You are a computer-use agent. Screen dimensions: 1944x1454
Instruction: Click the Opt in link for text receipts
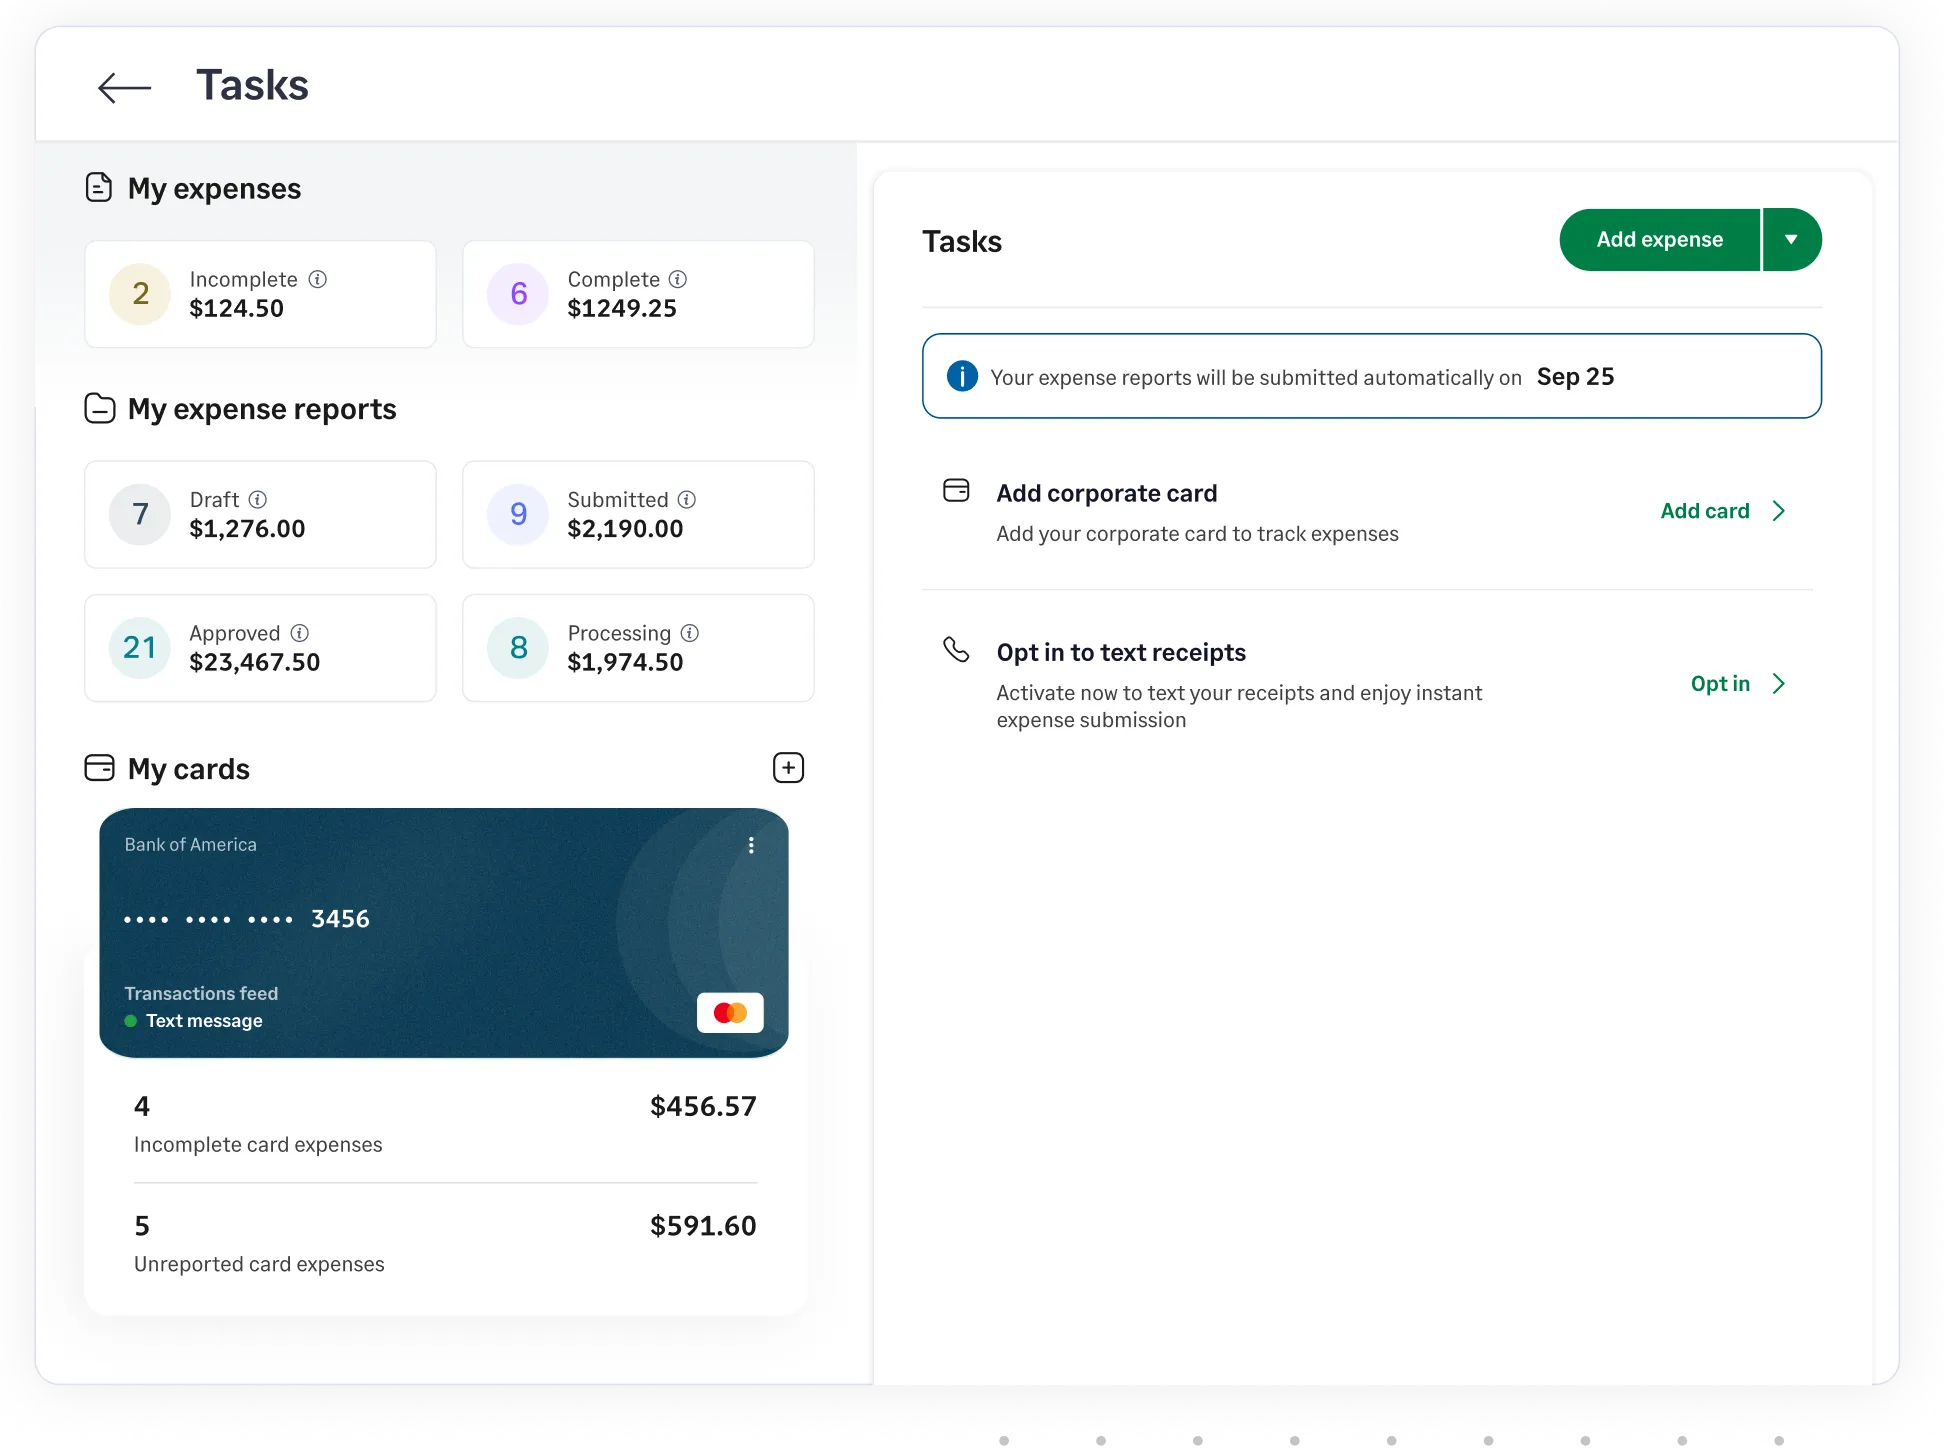[x=1720, y=684]
